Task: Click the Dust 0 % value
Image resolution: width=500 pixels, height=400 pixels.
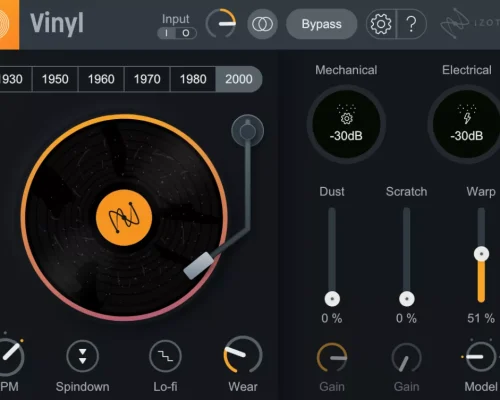Action: pyautogui.click(x=332, y=318)
